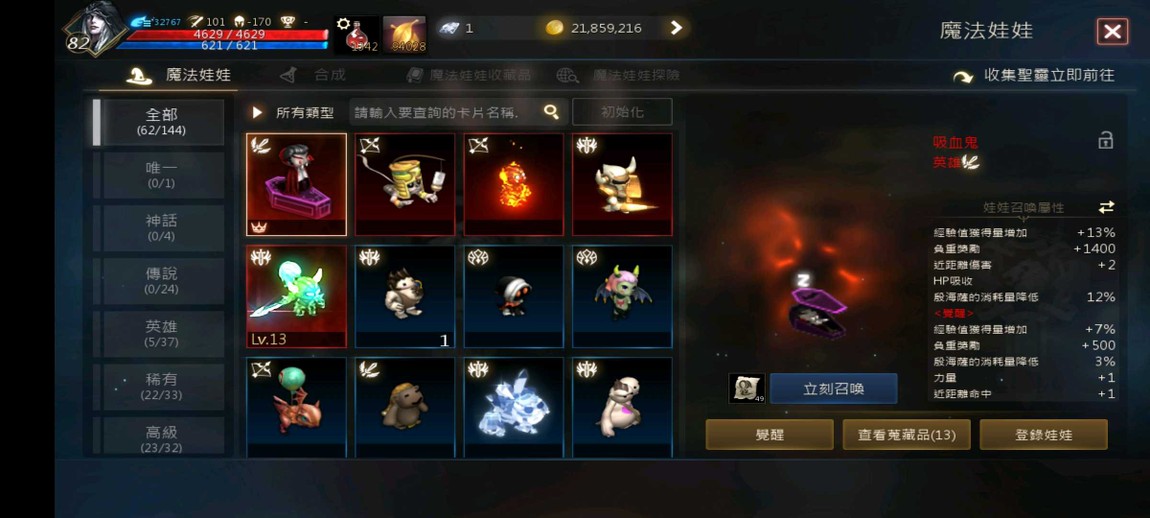Viewport: 1150px width, 518px height.
Task: Open 收集聖靈立即前往 shortcut arrow
Action: pyautogui.click(x=962, y=76)
